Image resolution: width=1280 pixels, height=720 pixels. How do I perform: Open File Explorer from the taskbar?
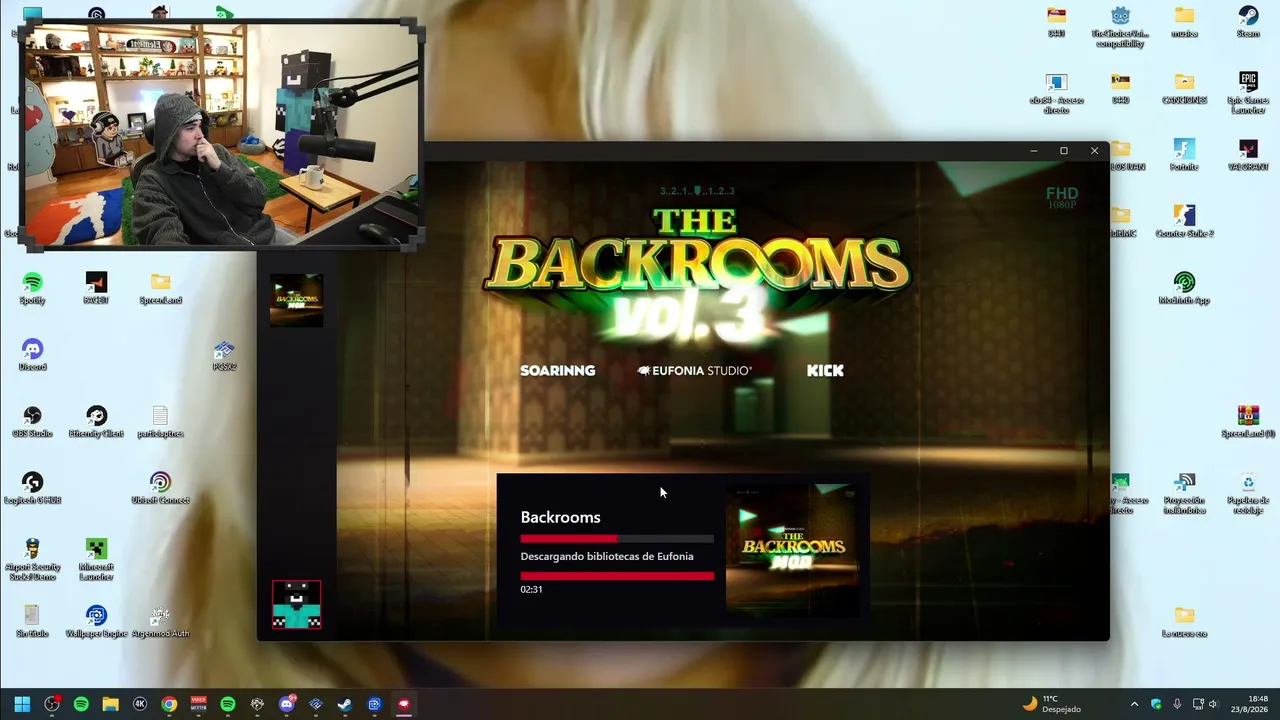pos(110,704)
